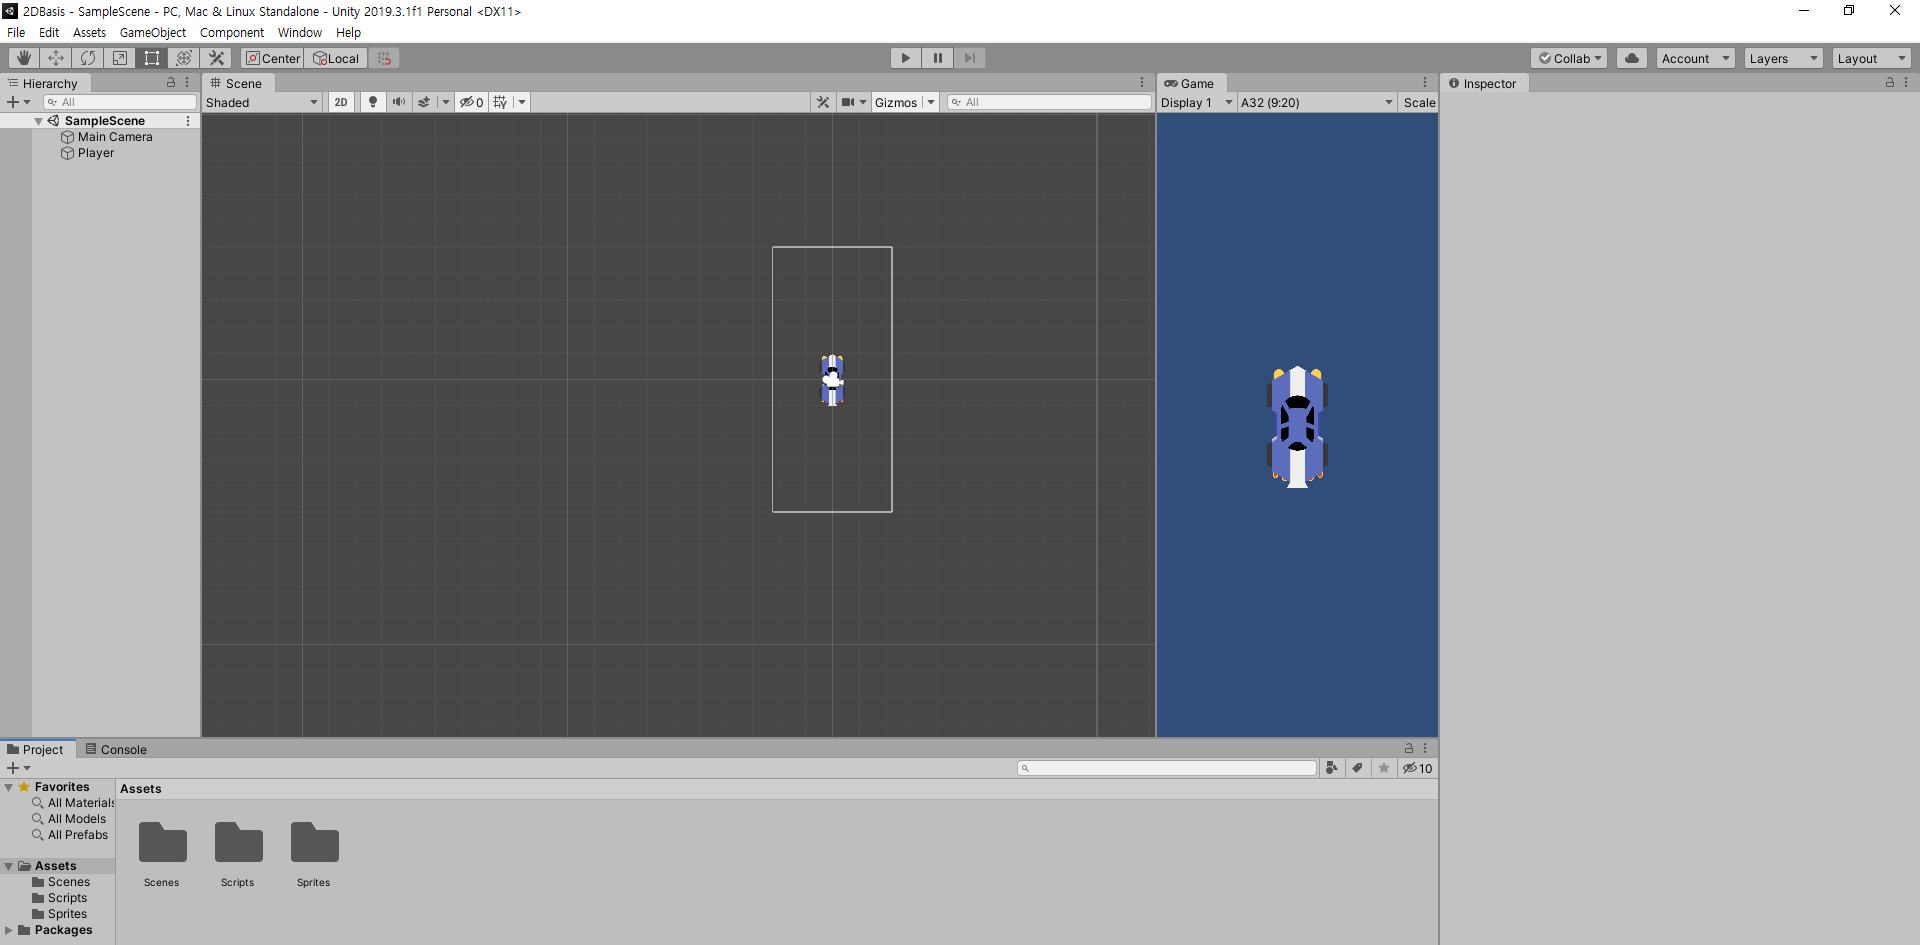The width and height of the screenshot is (1920, 945).
Task: Toggle grid snapping icon in toolbar
Action: coord(384,58)
